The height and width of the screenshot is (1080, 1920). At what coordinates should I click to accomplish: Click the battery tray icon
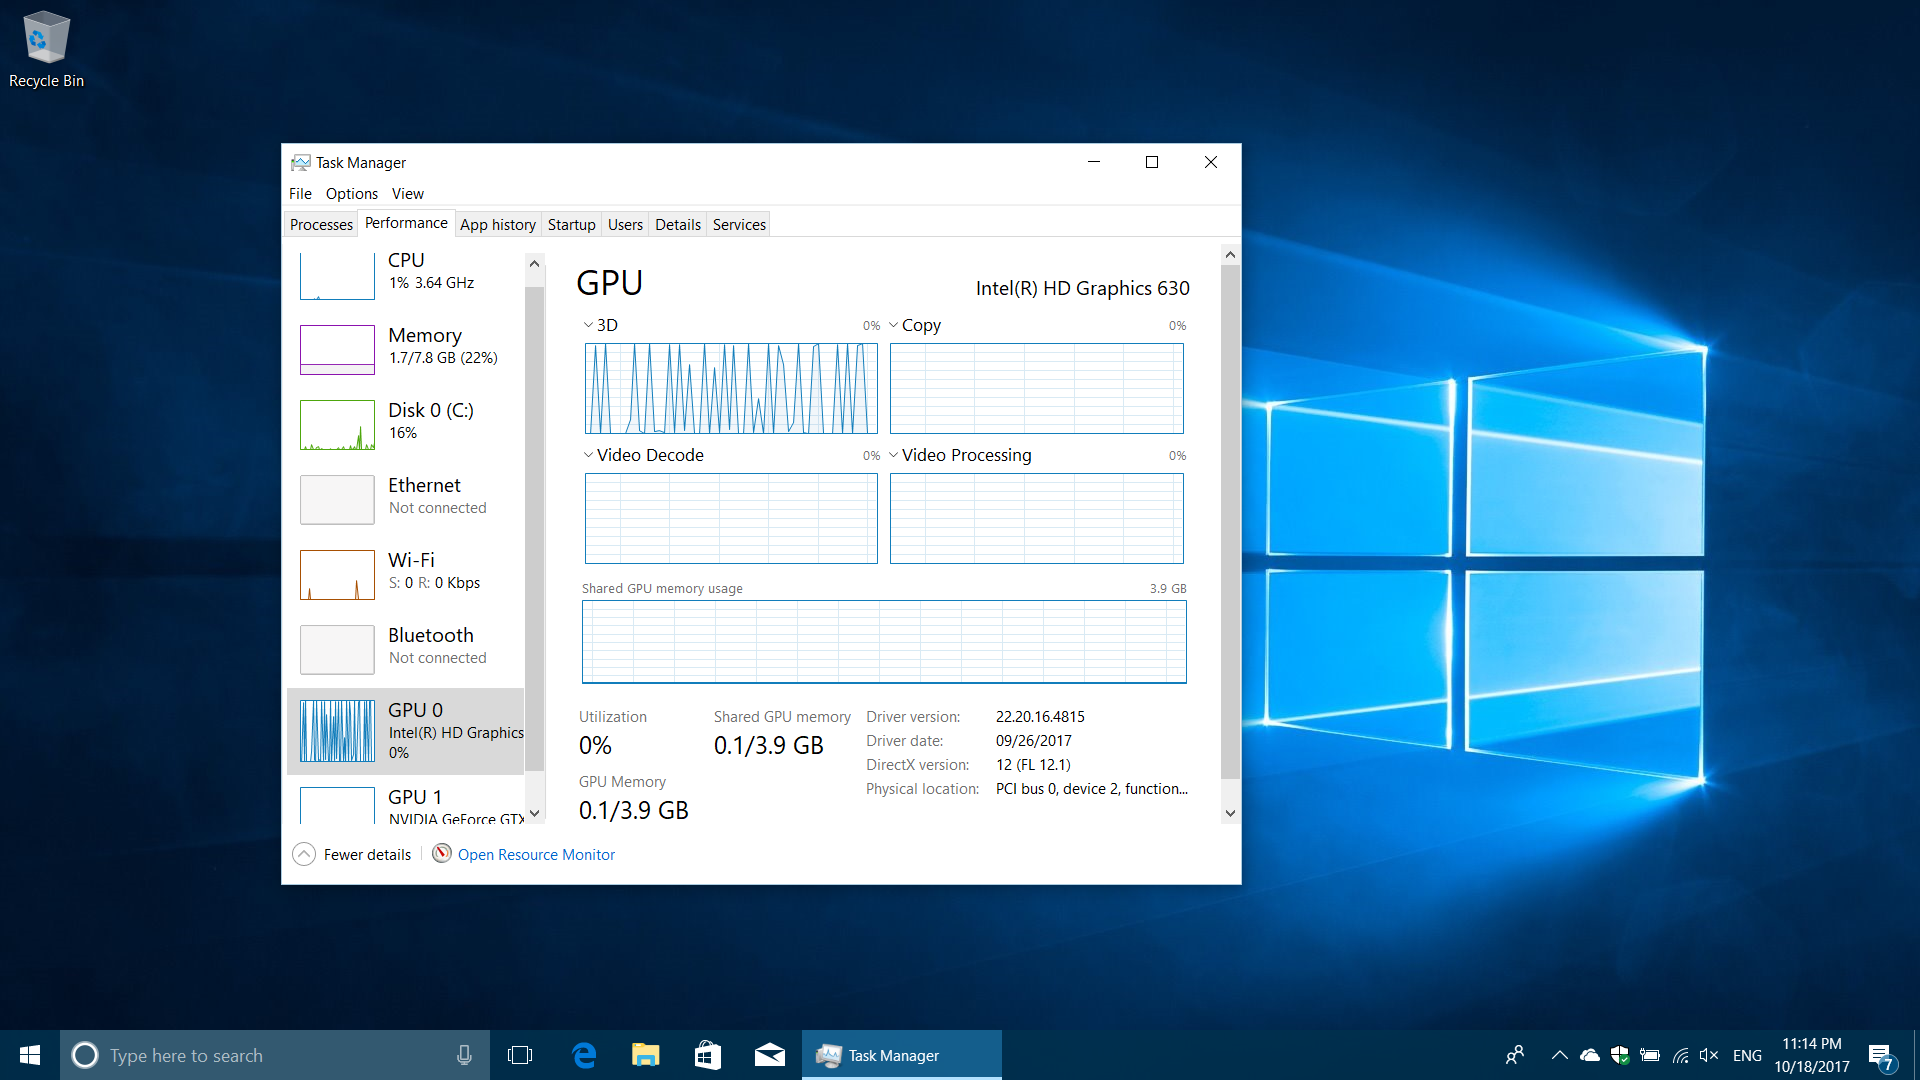(x=1650, y=1055)
